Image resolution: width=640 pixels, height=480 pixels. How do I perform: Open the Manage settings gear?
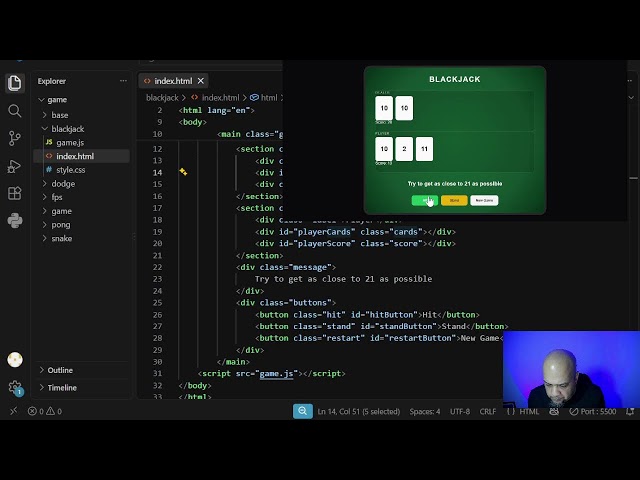coord(15,387)
